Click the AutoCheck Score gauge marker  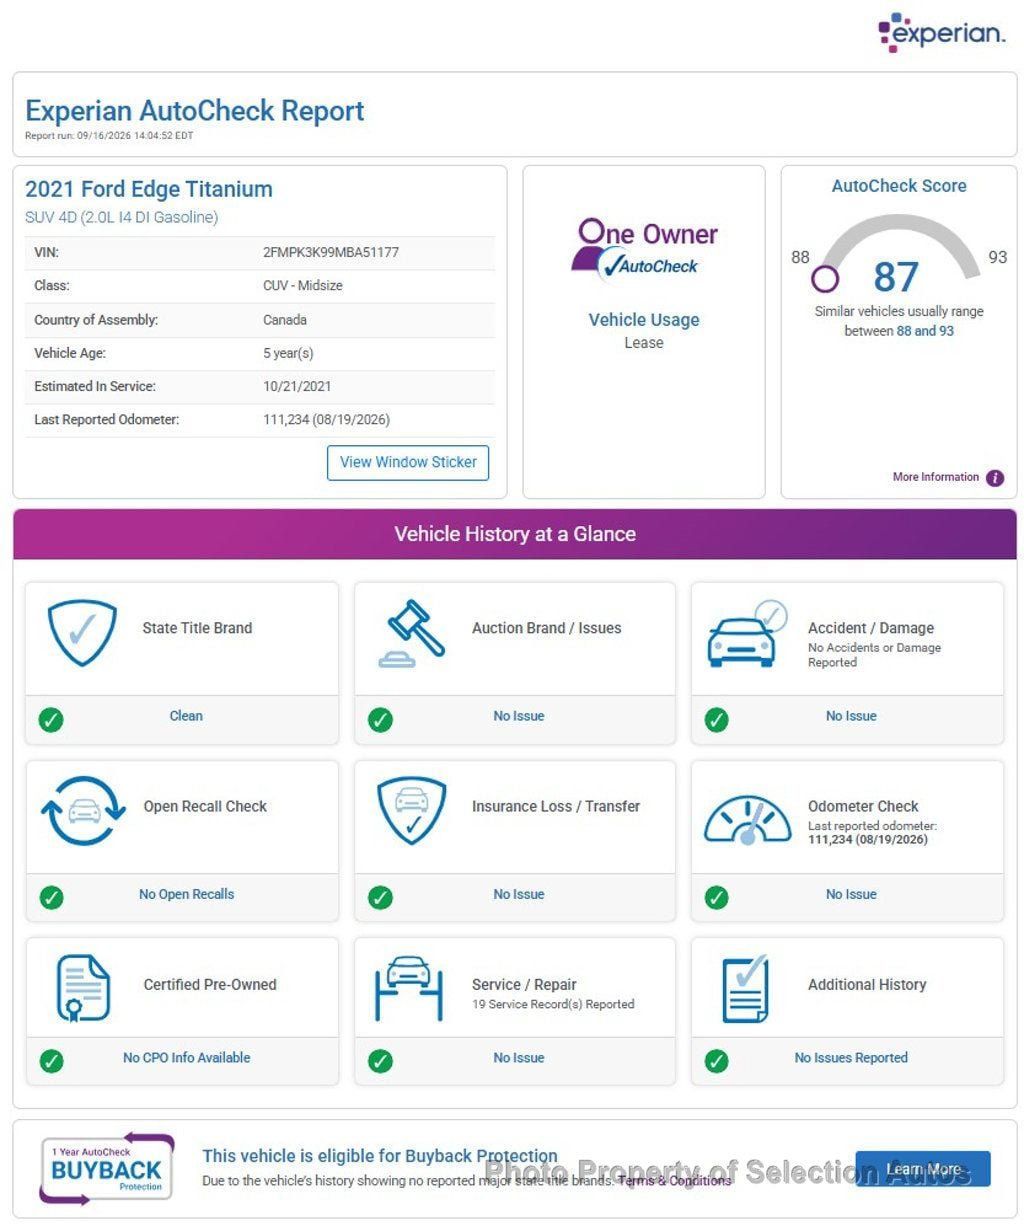pos(825,278)
